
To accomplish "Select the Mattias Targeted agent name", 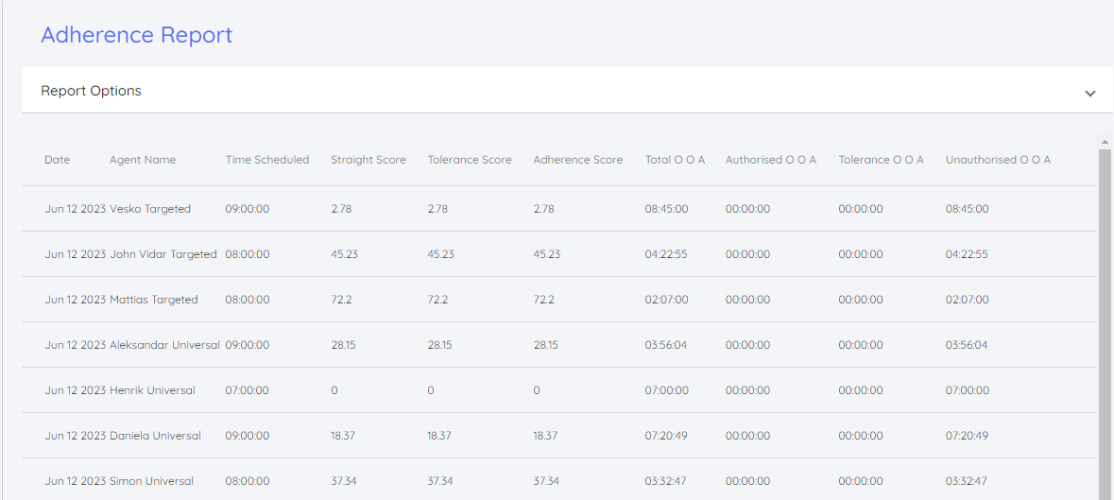I will pyautogui.click(x=154, y=300).
